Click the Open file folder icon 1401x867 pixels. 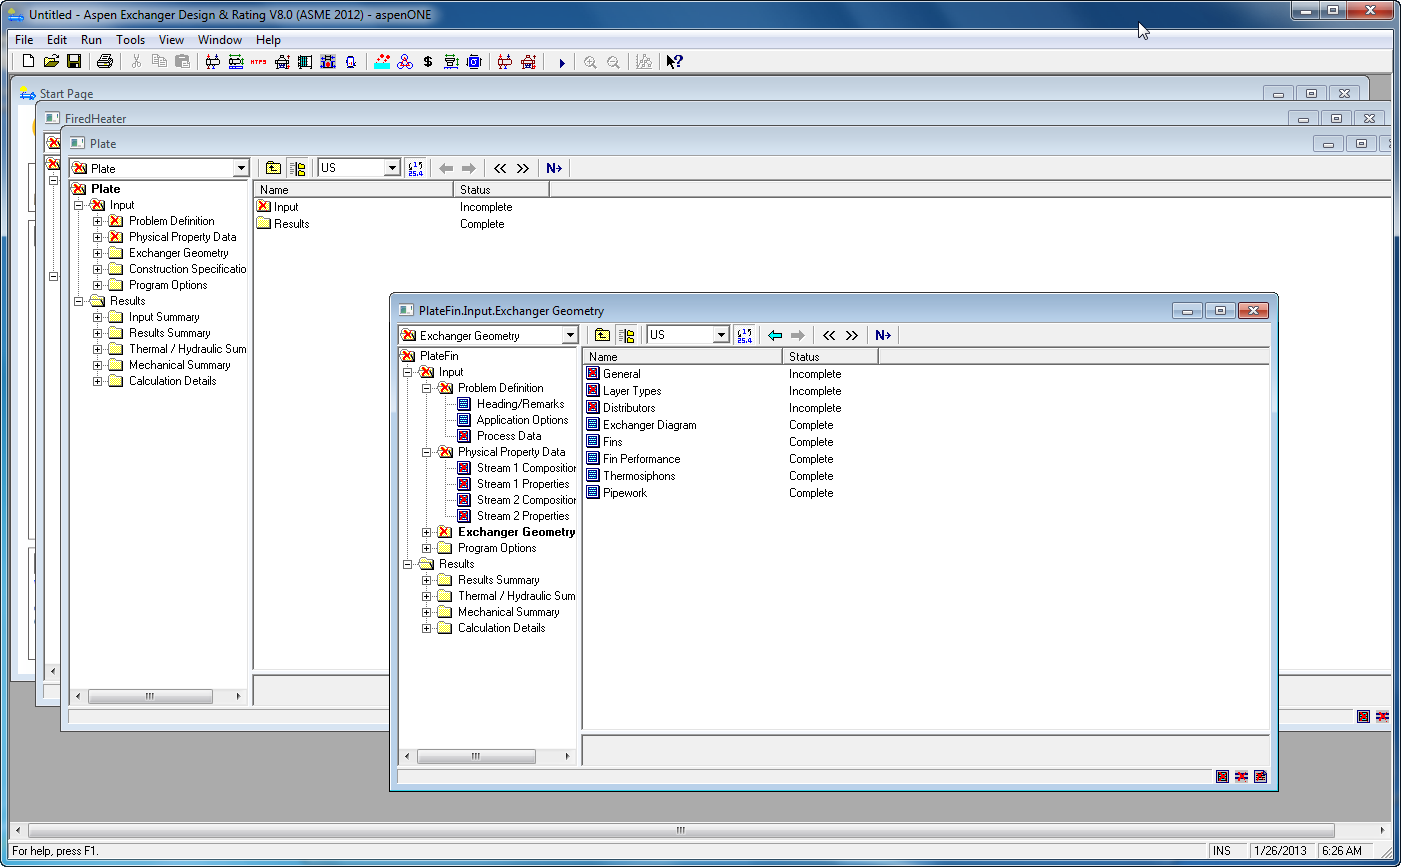pyautogui.click(x=51, y=61)
